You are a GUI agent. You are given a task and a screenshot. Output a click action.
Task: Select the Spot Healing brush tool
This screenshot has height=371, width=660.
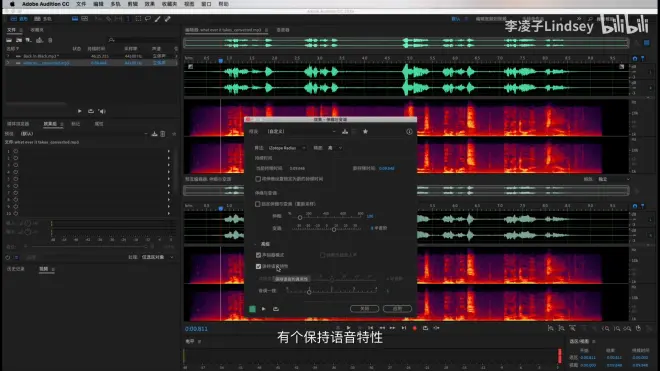tap(168, 19)
